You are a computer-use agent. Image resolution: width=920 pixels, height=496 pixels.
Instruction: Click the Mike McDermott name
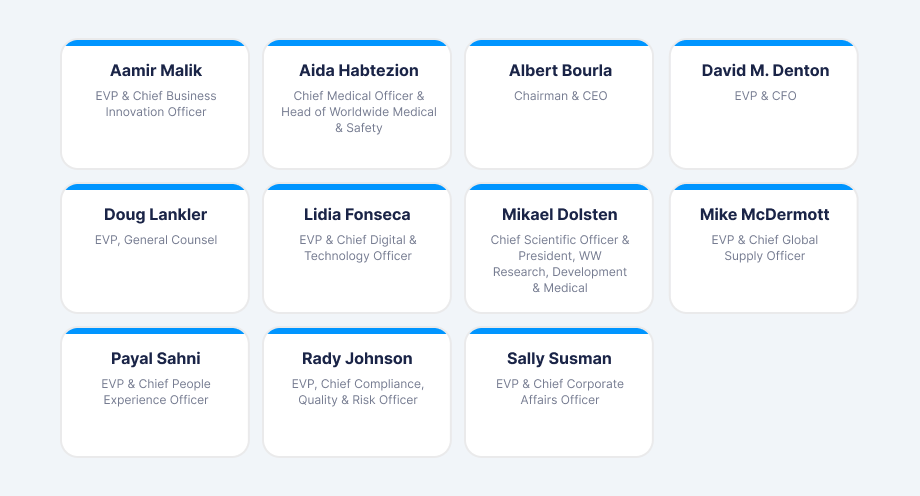[764, 215]
